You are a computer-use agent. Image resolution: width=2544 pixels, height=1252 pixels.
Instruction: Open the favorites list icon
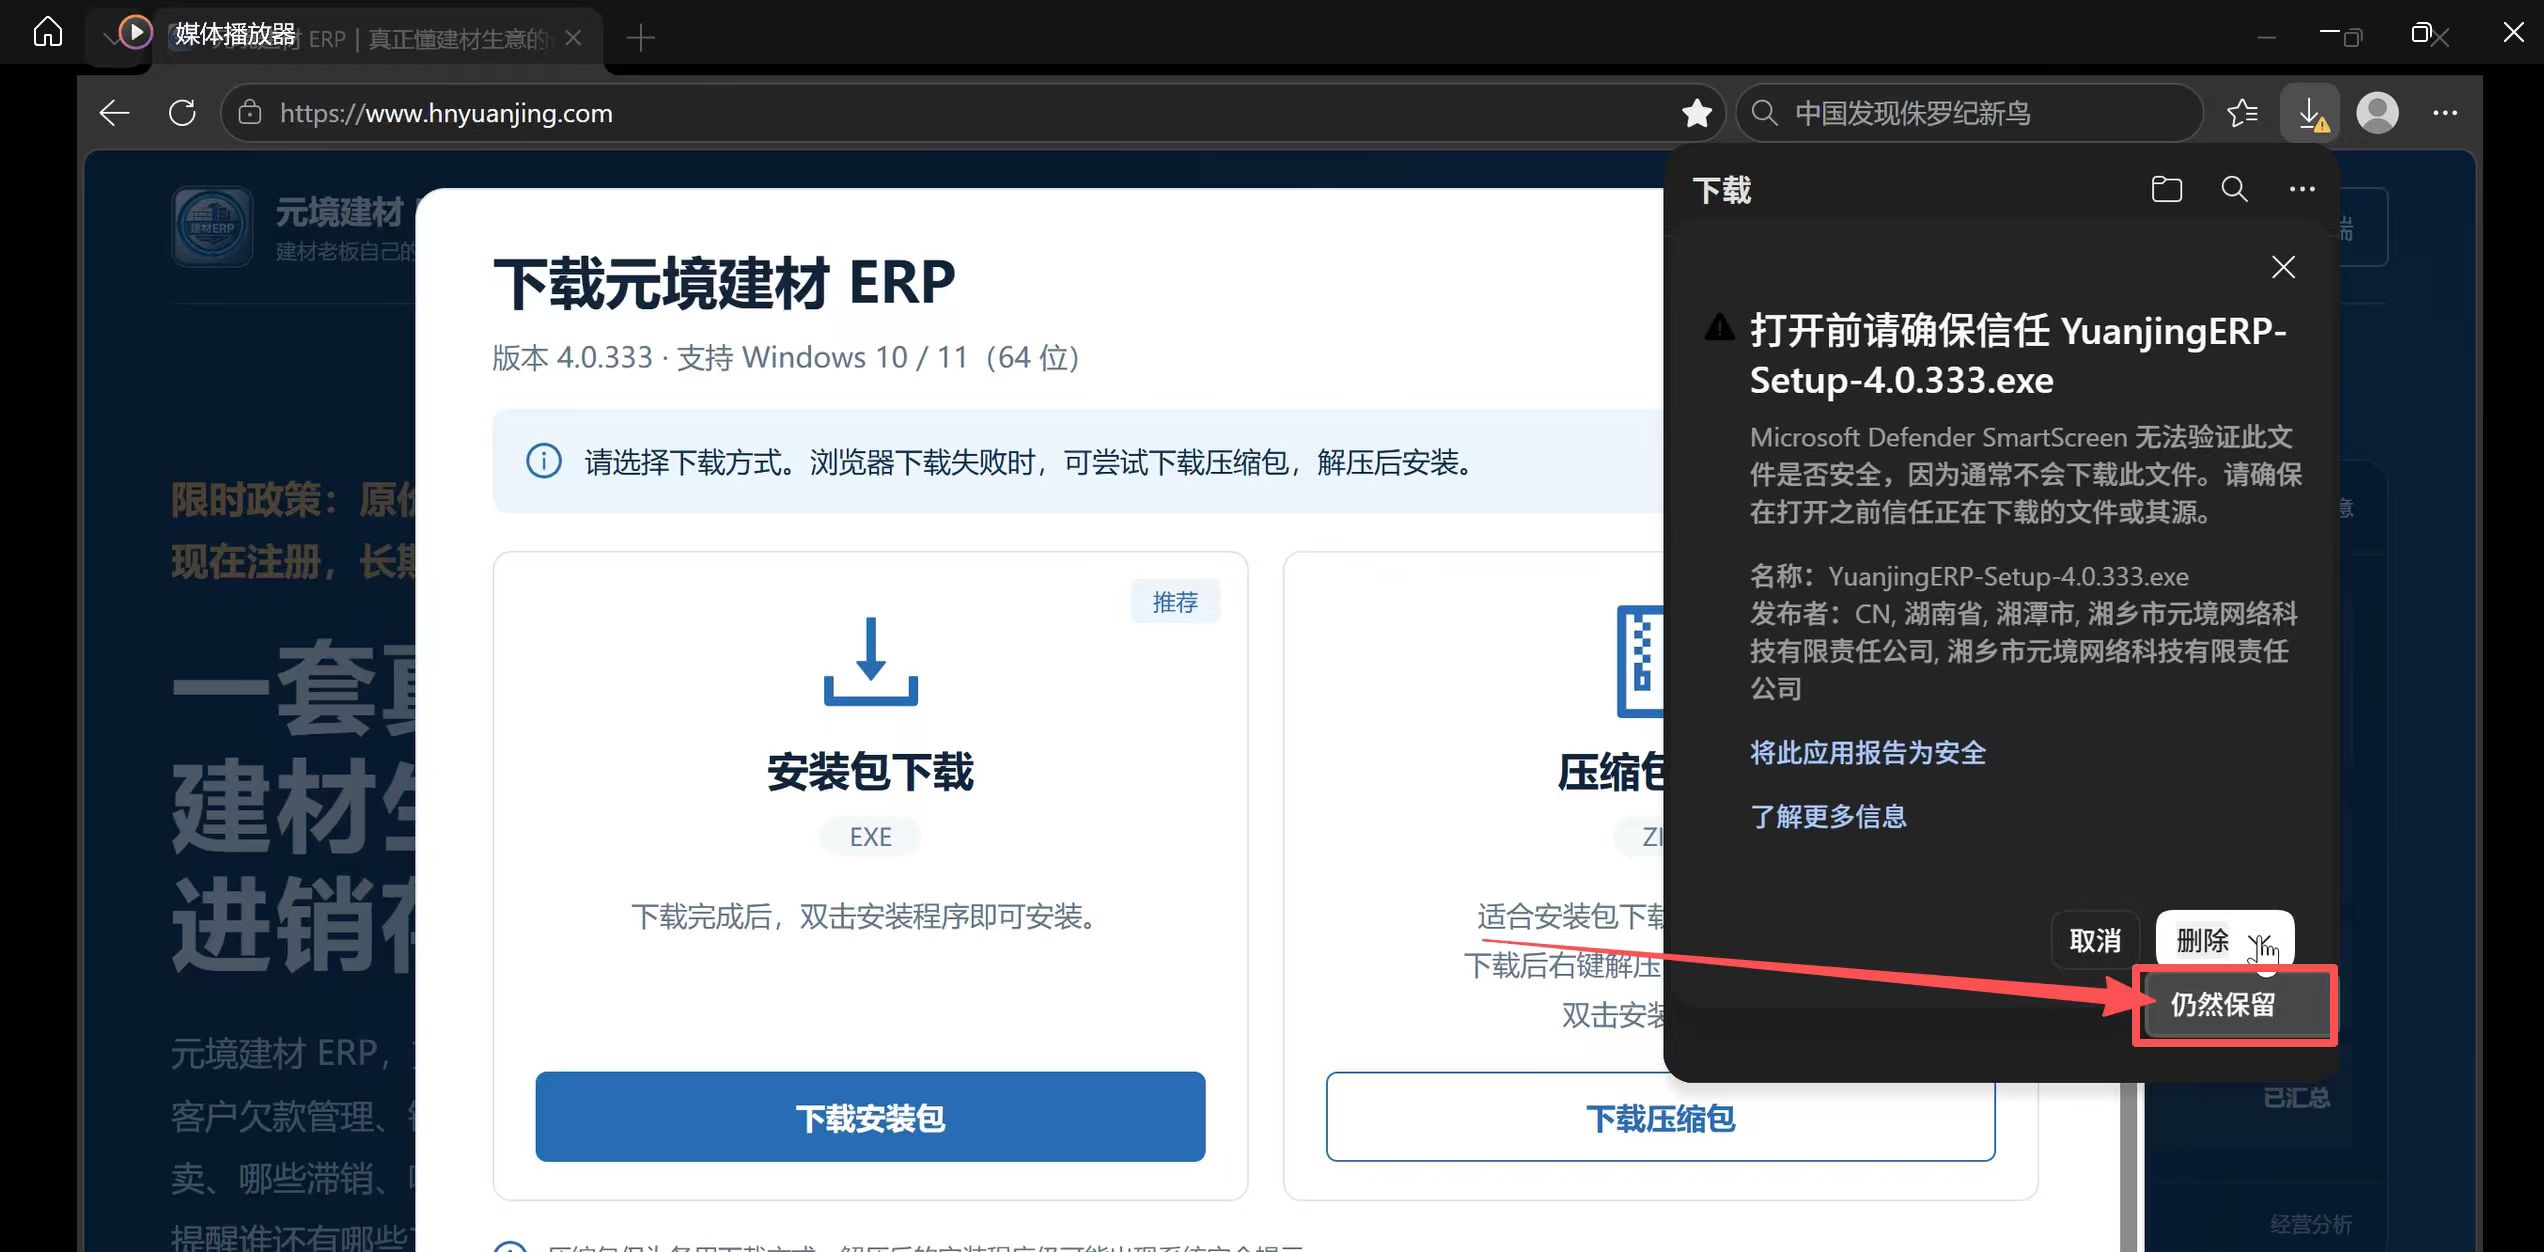pyautogui.click(x=2243, y=113)
